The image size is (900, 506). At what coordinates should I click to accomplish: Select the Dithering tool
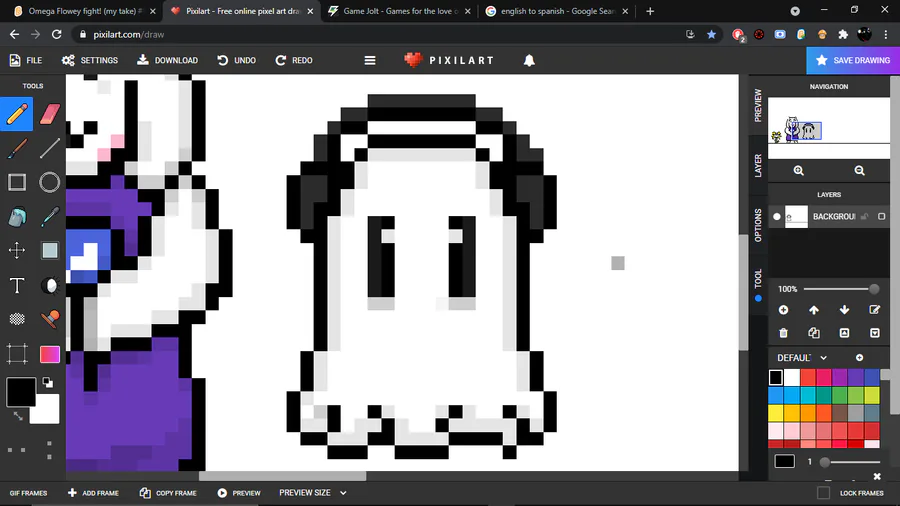coord(17,319)
